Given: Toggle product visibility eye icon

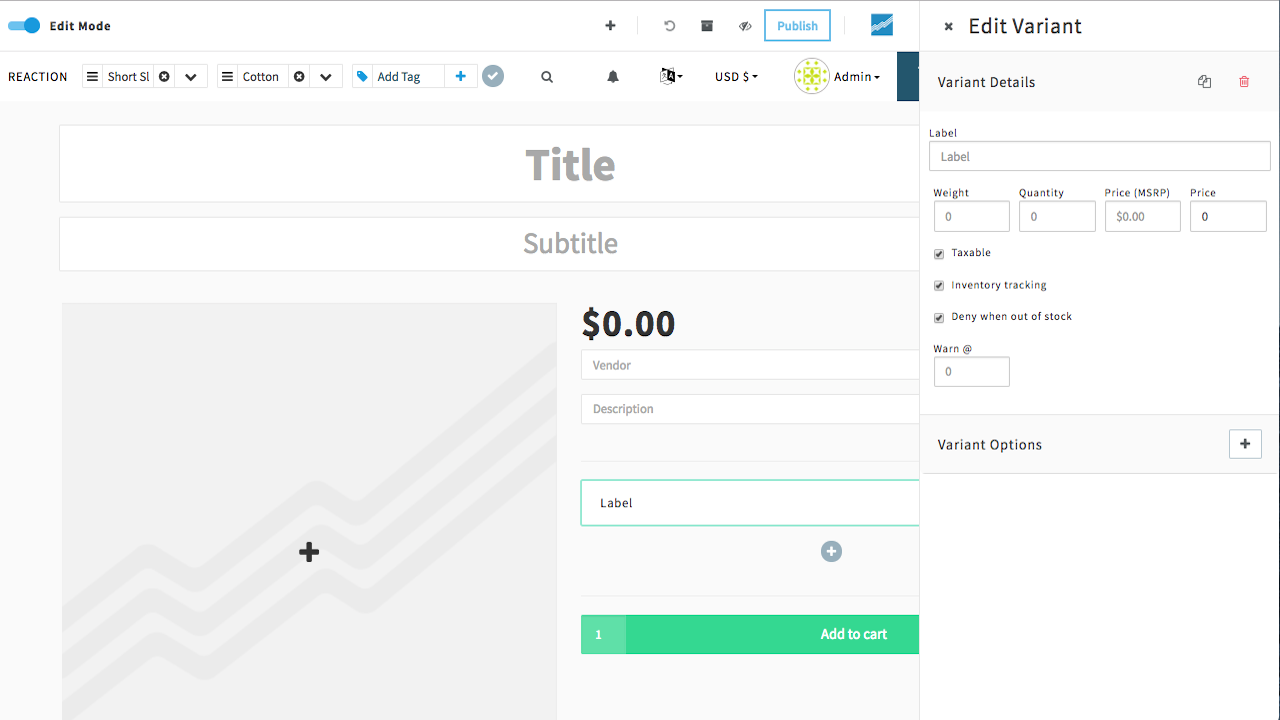Looking at the screenshot, I should [x=745, y=26].
